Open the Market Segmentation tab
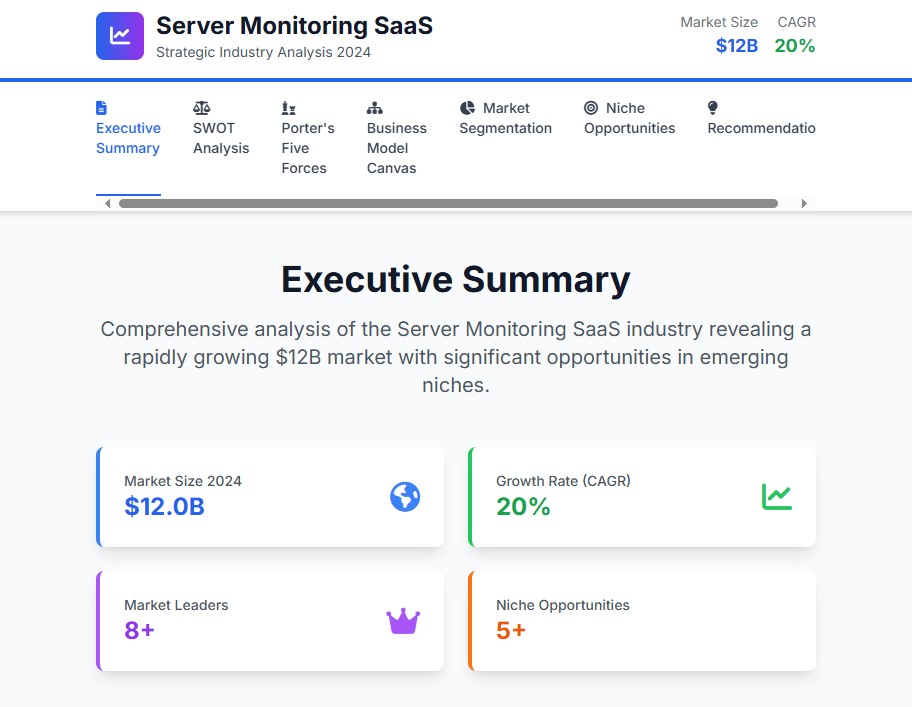The height and width of the screenshot is (707, 912). [505, 119]
